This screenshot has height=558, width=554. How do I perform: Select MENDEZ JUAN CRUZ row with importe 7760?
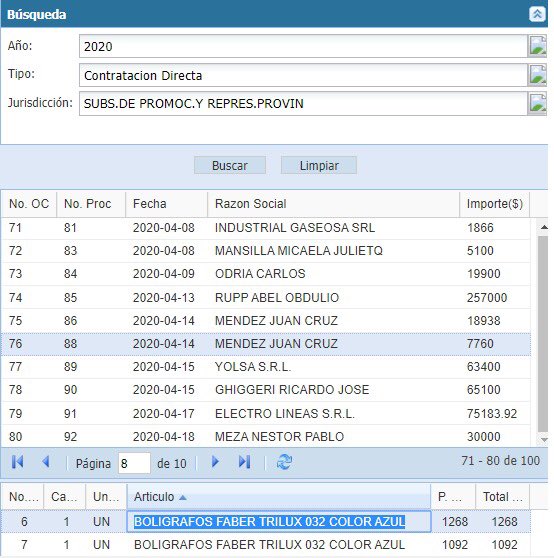tap(266, 344)
